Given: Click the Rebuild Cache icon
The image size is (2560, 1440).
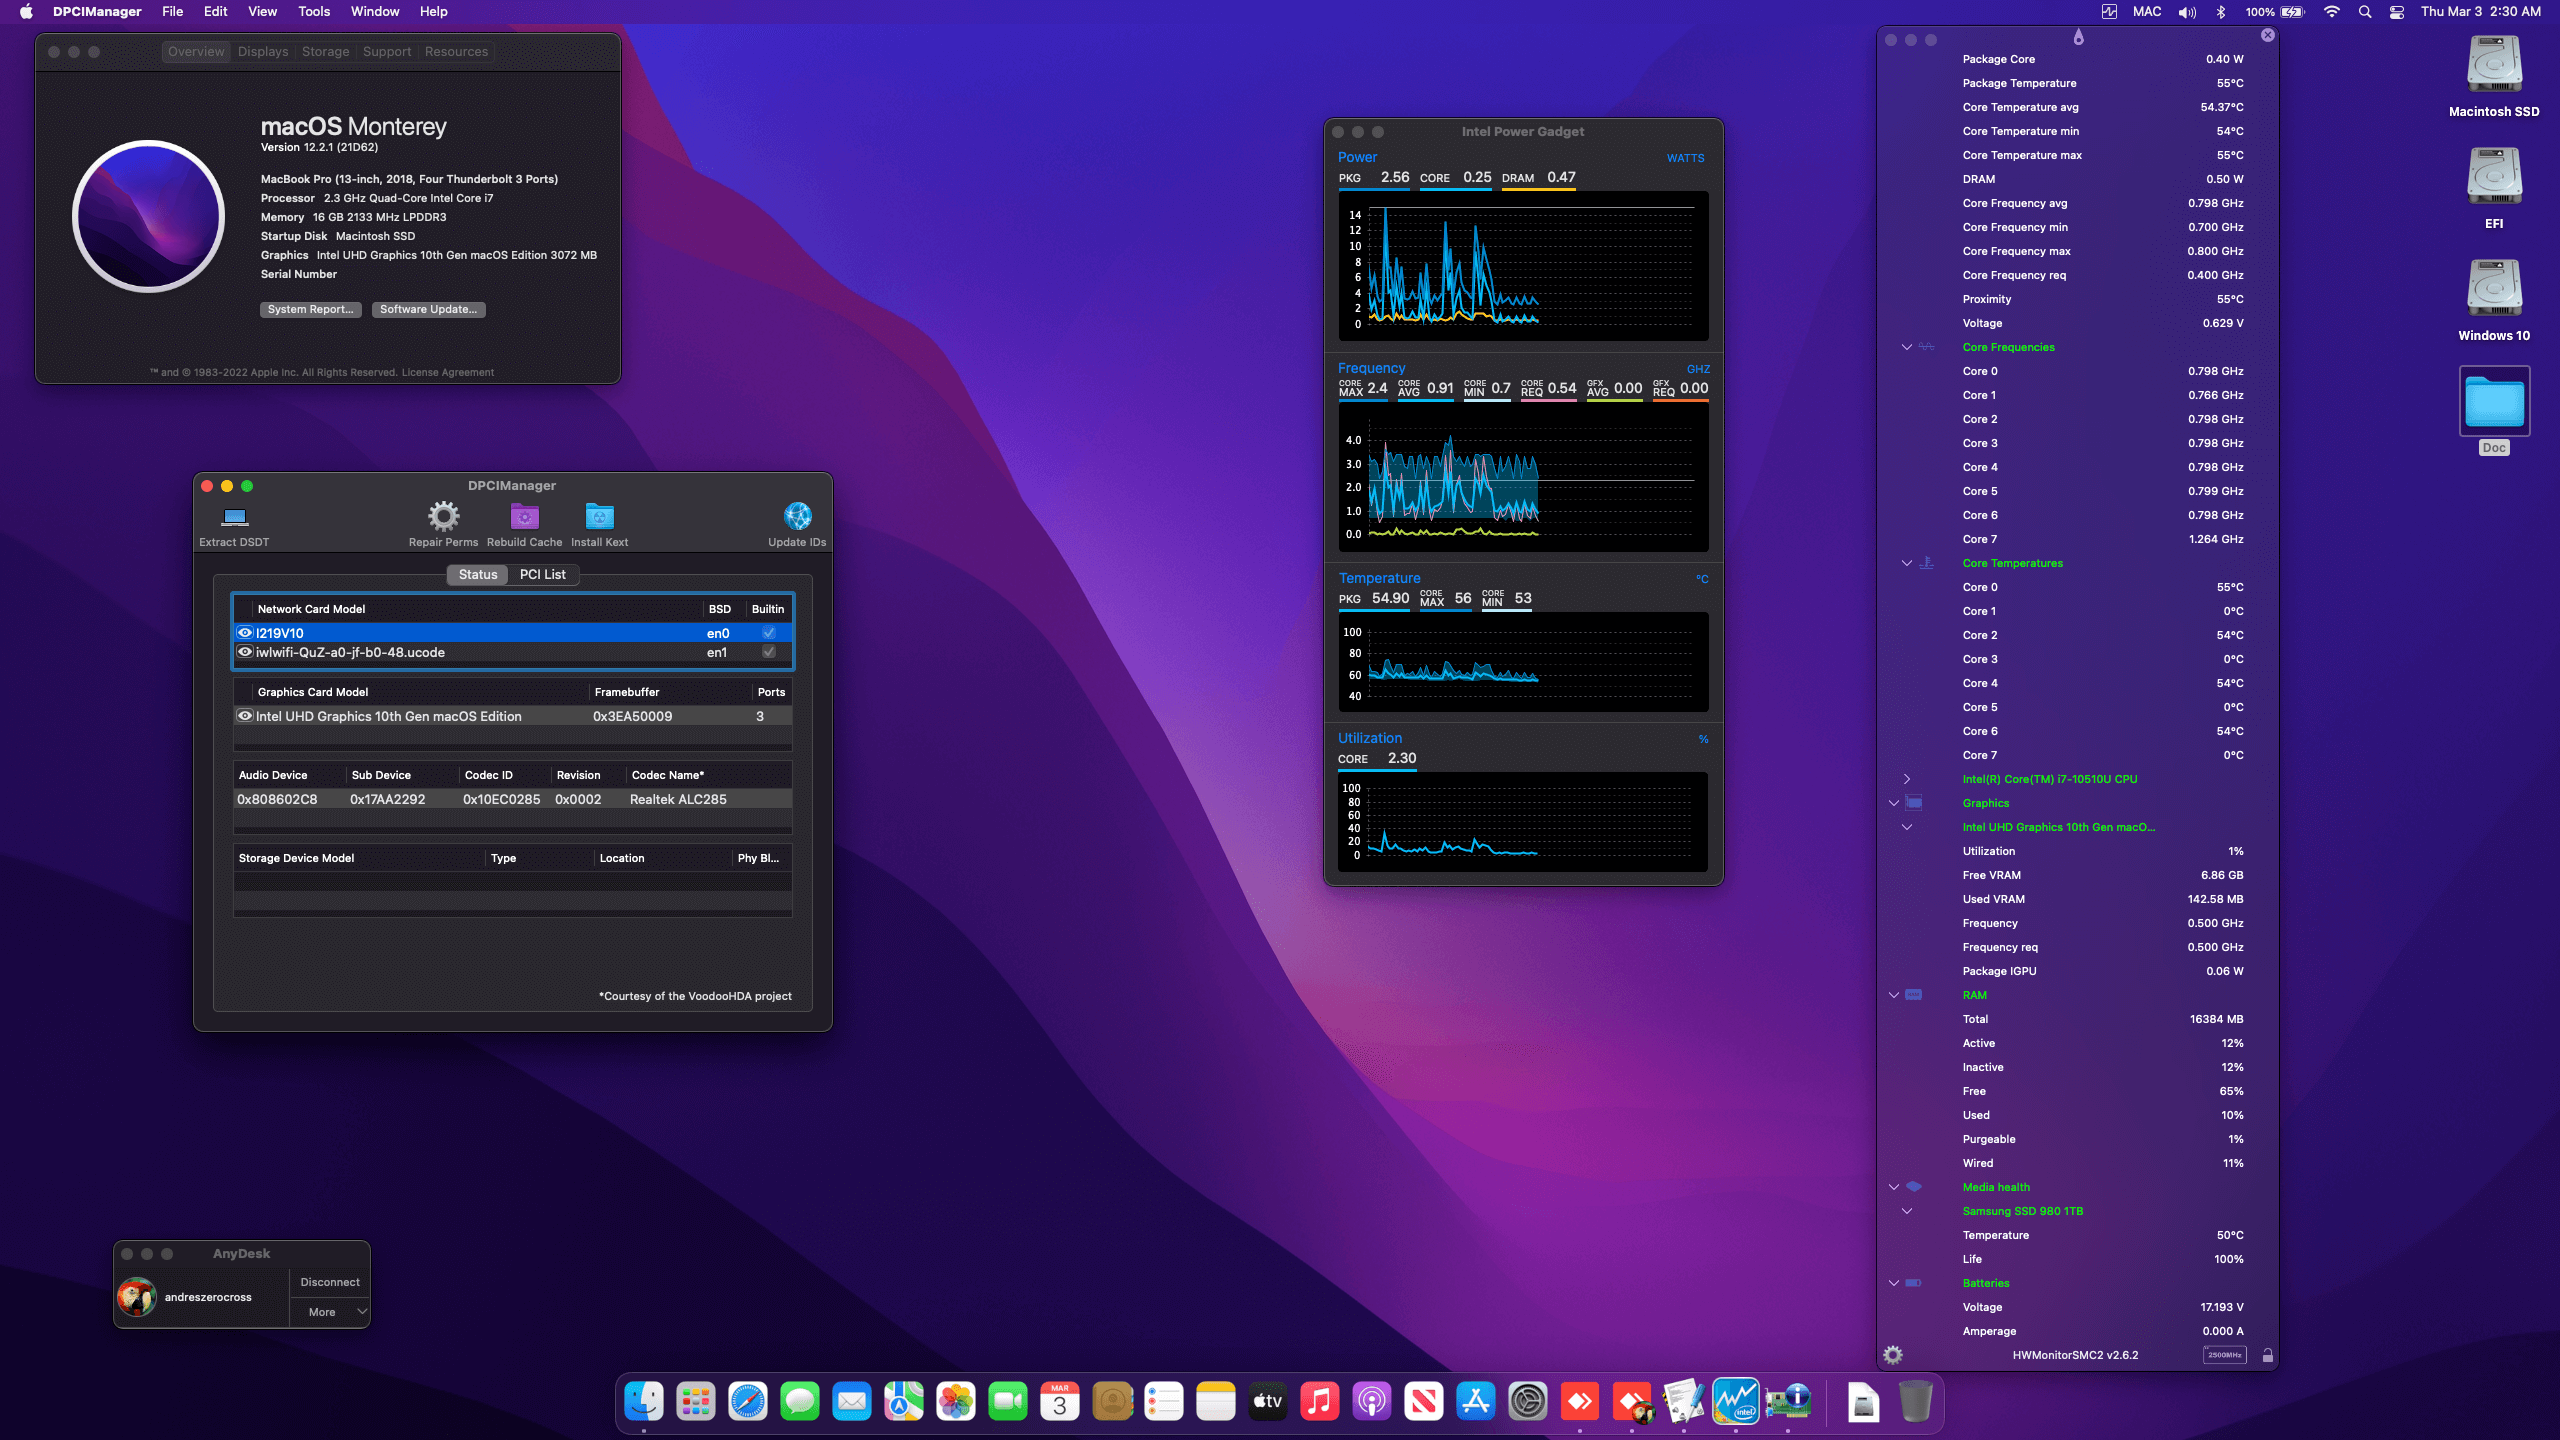Looking at the screenshot, I should [x=524, y=517].
